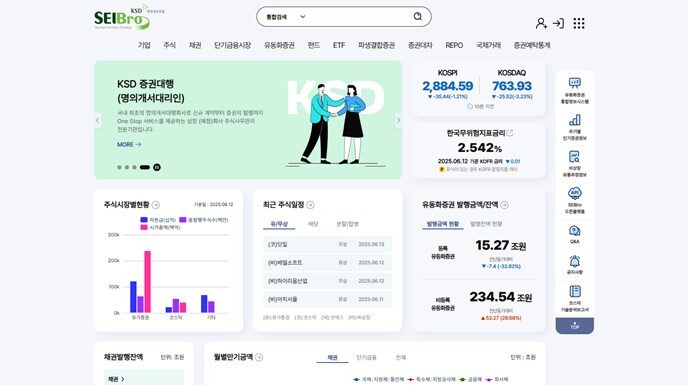Select the 단기금융 tab in 월별만기금액
The width and height of the screenshot is (688, 385).
pyautogui.click(x=366, y=357)
